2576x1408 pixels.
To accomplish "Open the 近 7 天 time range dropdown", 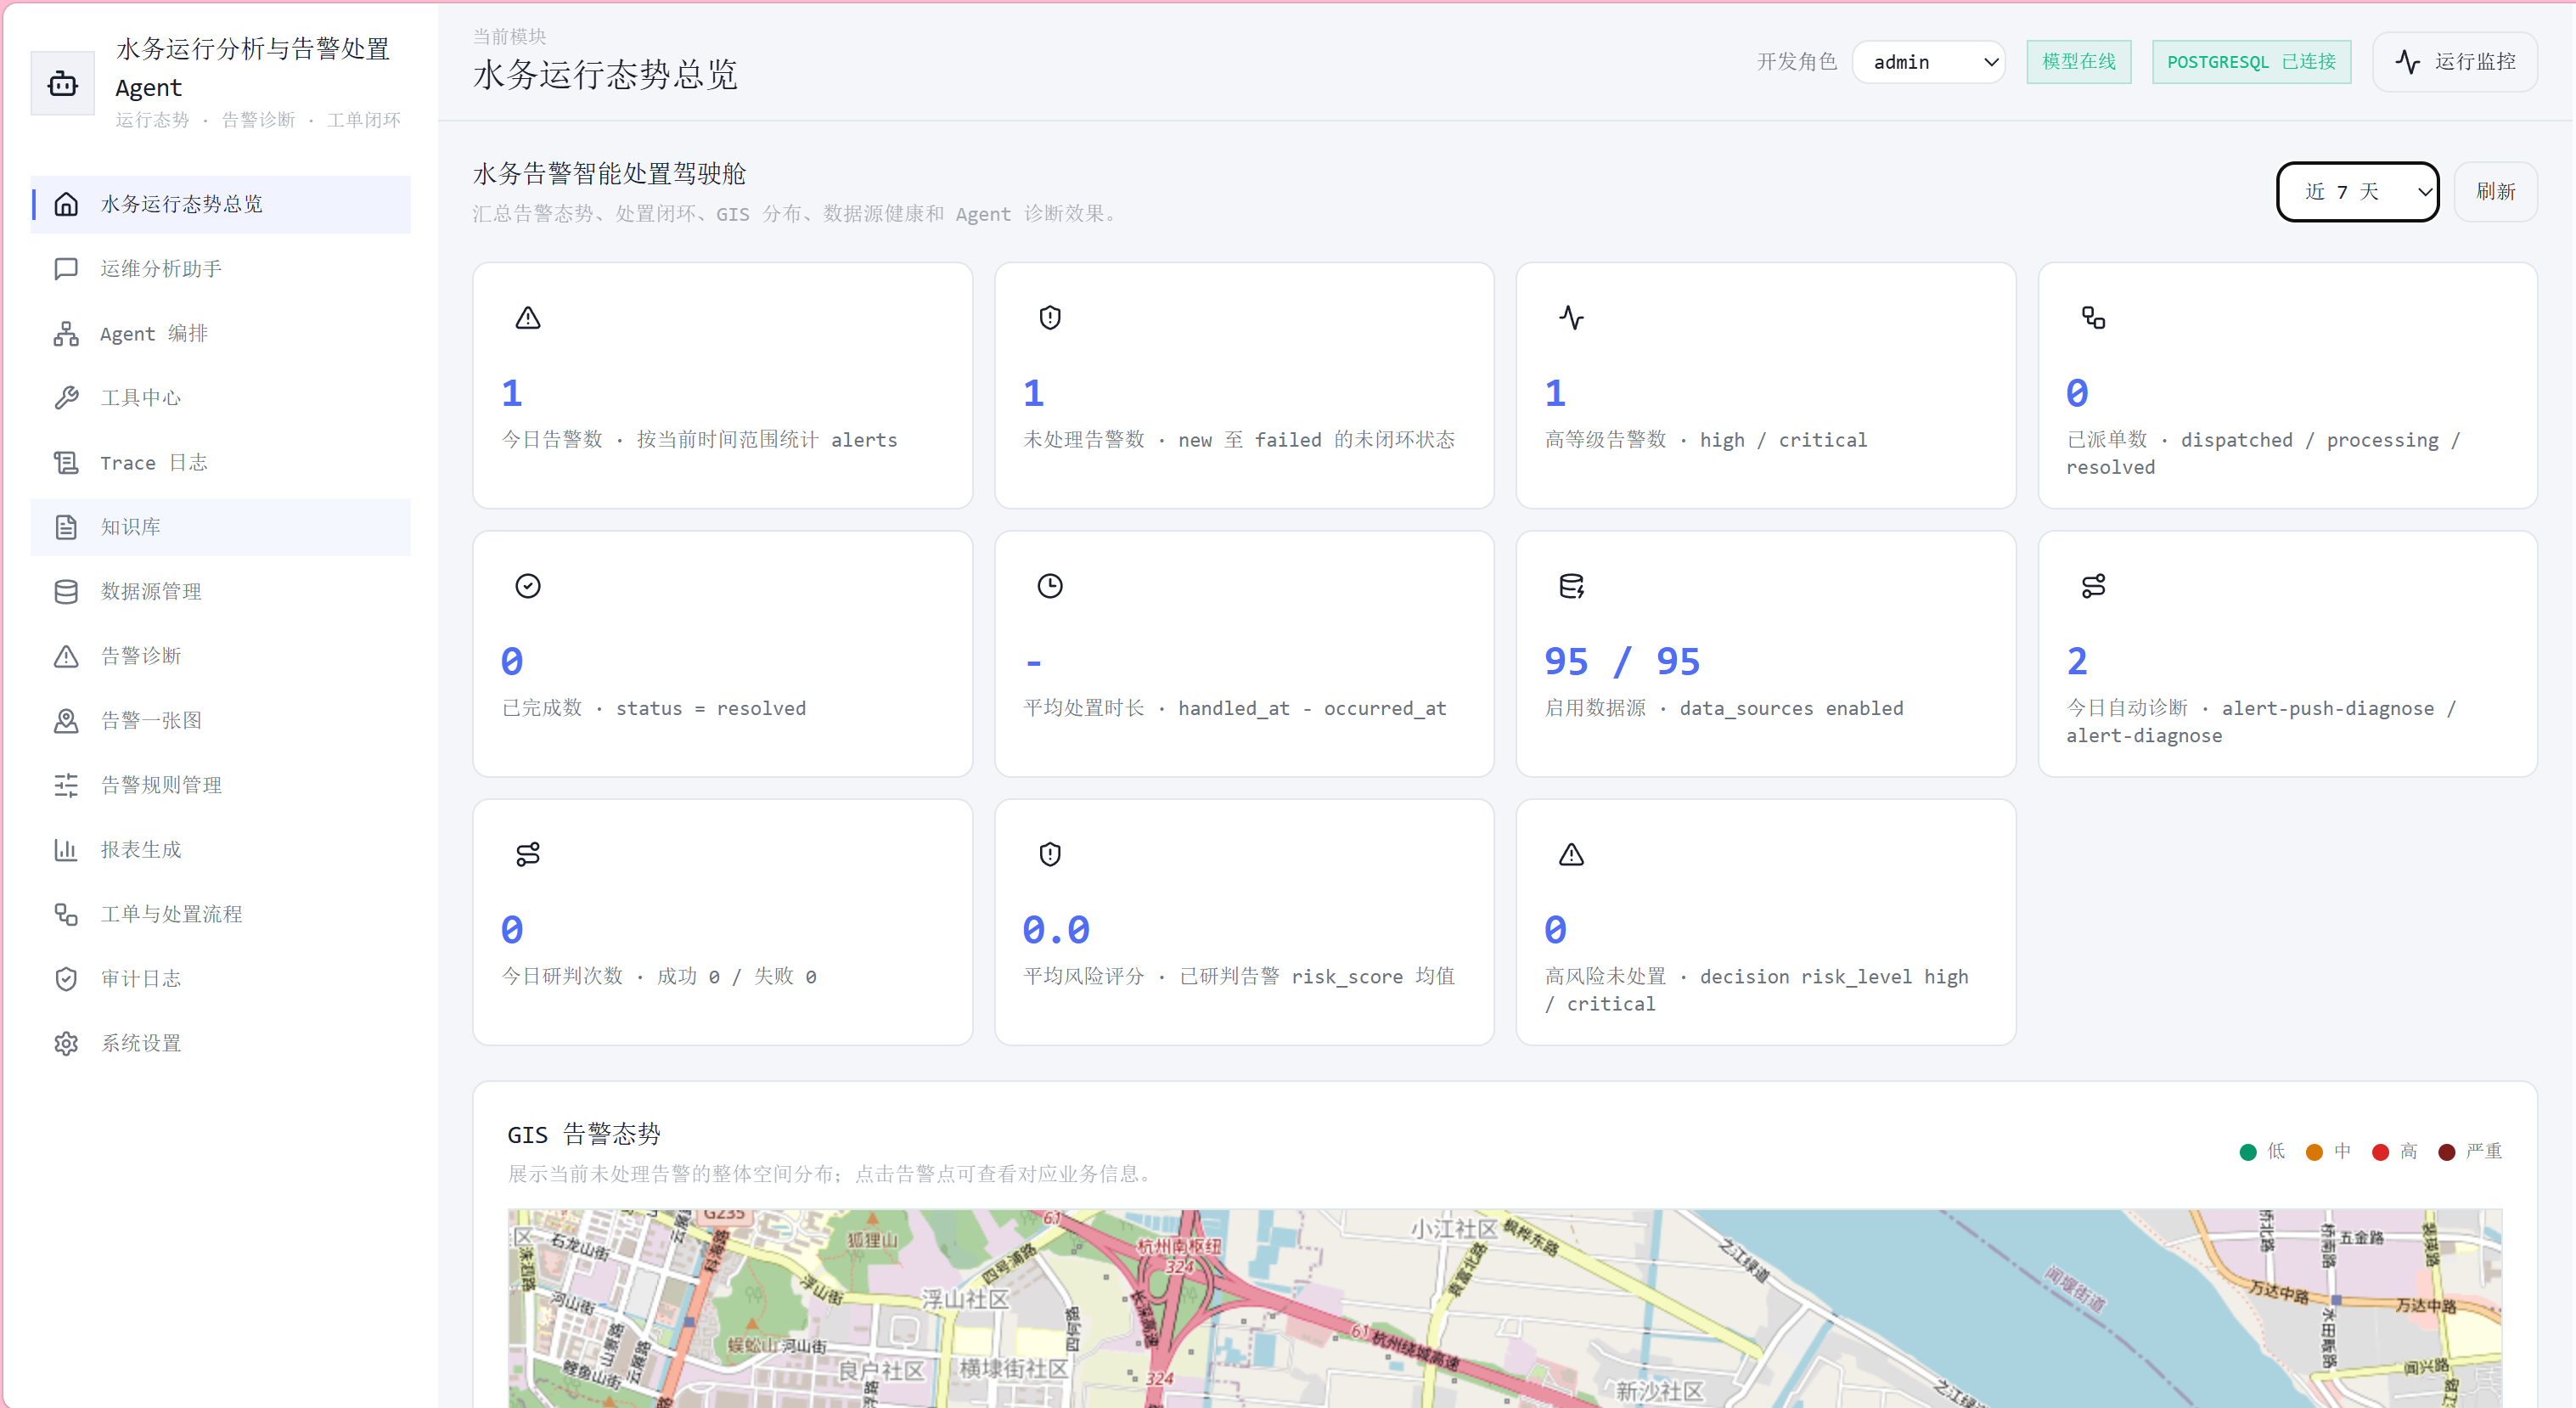I will [x=2358, y=192].
